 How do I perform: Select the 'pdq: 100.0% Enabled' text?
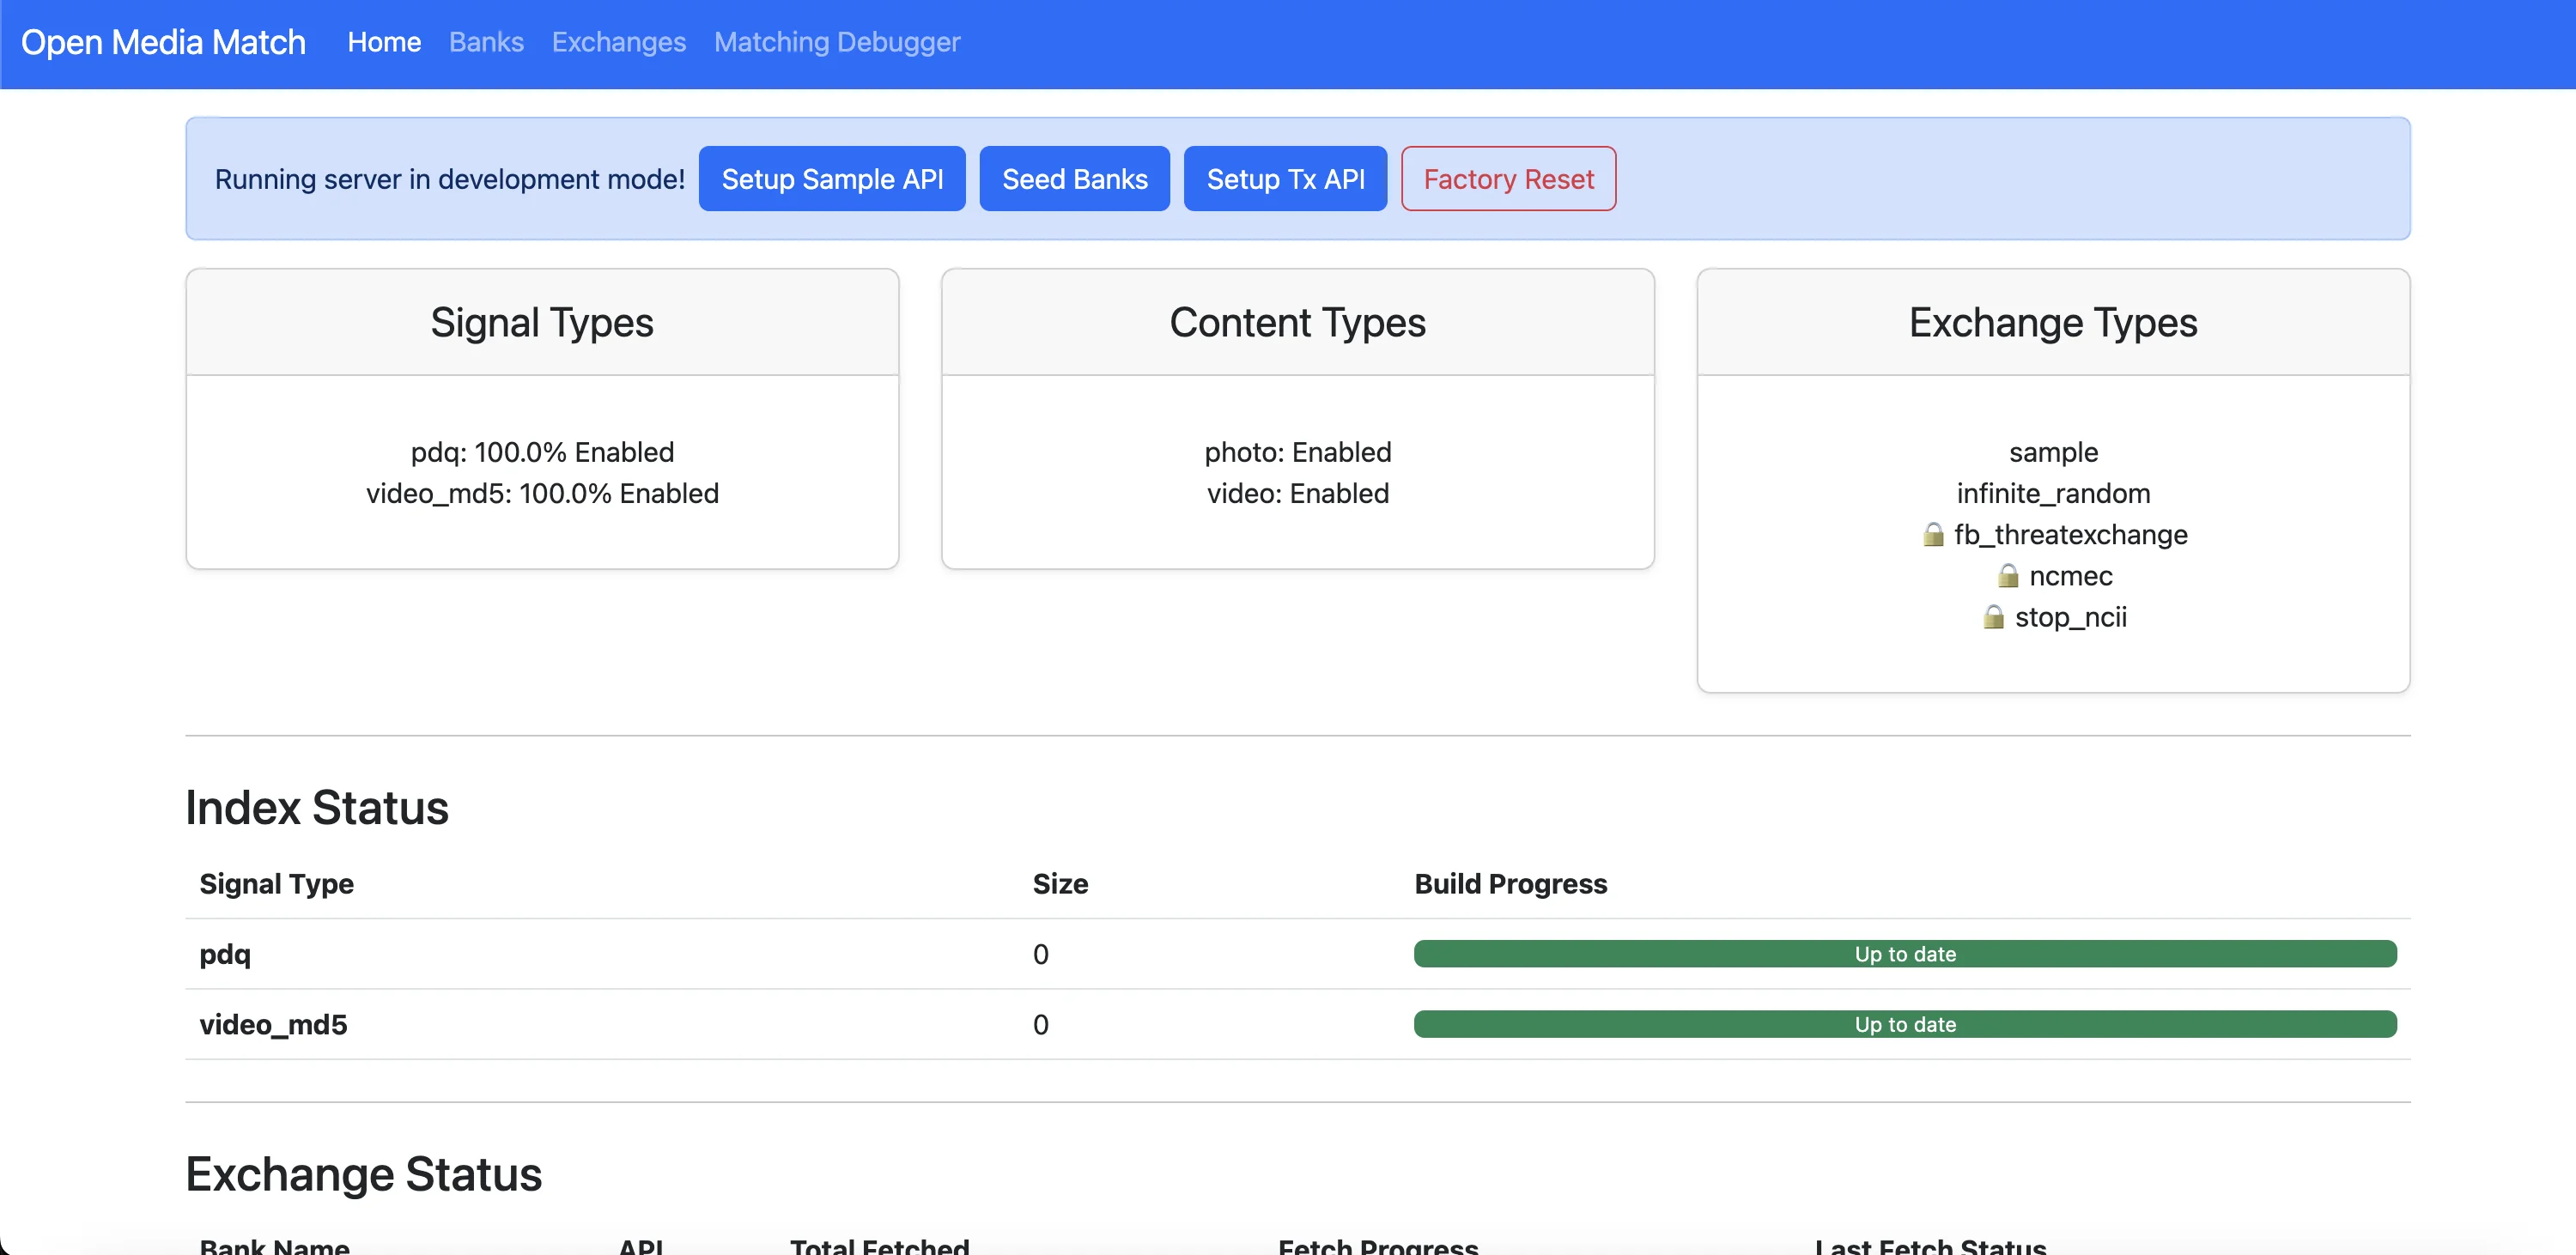coord(542,452)
